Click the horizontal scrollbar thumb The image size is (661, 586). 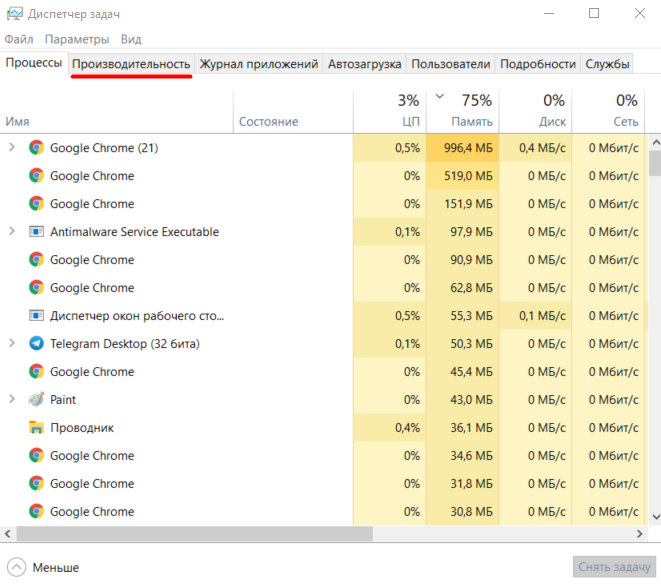coord(195,534)
